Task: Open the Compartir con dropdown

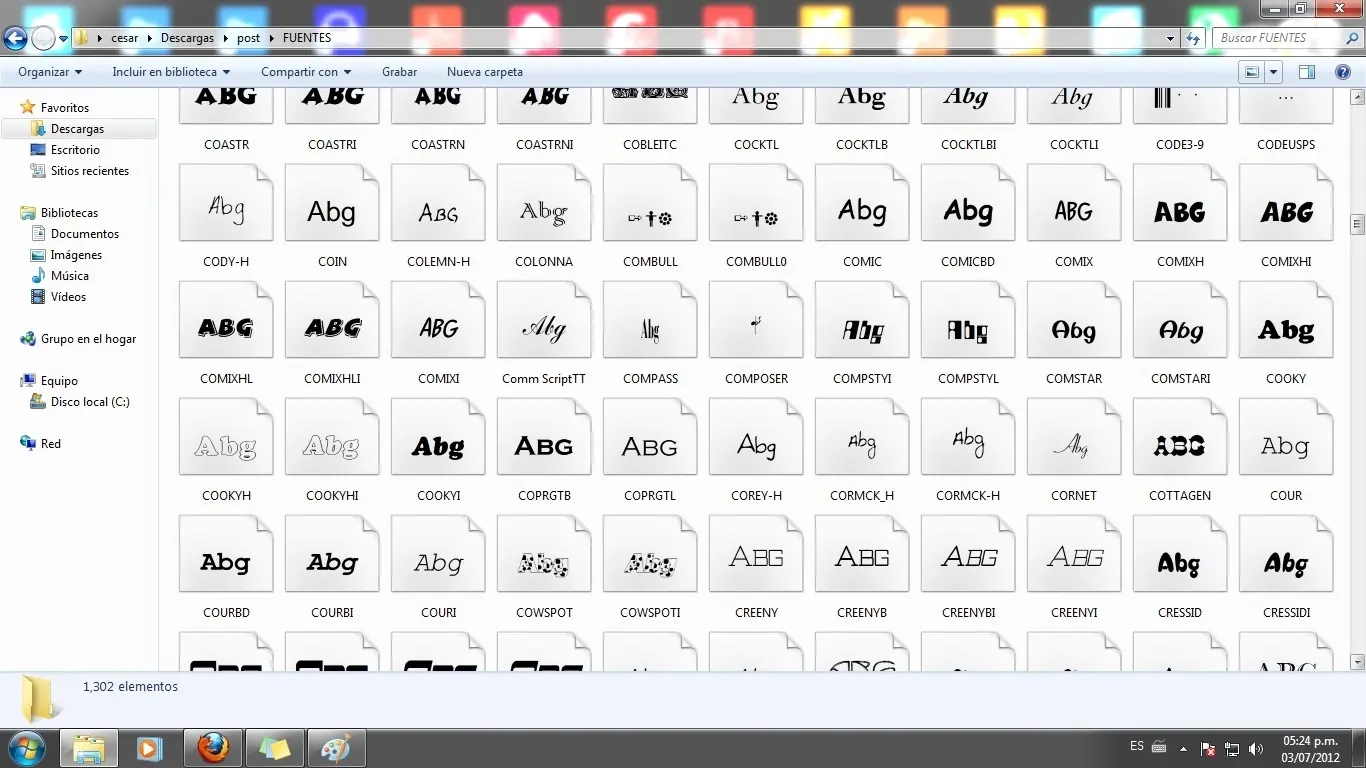Action: point(306,72)
